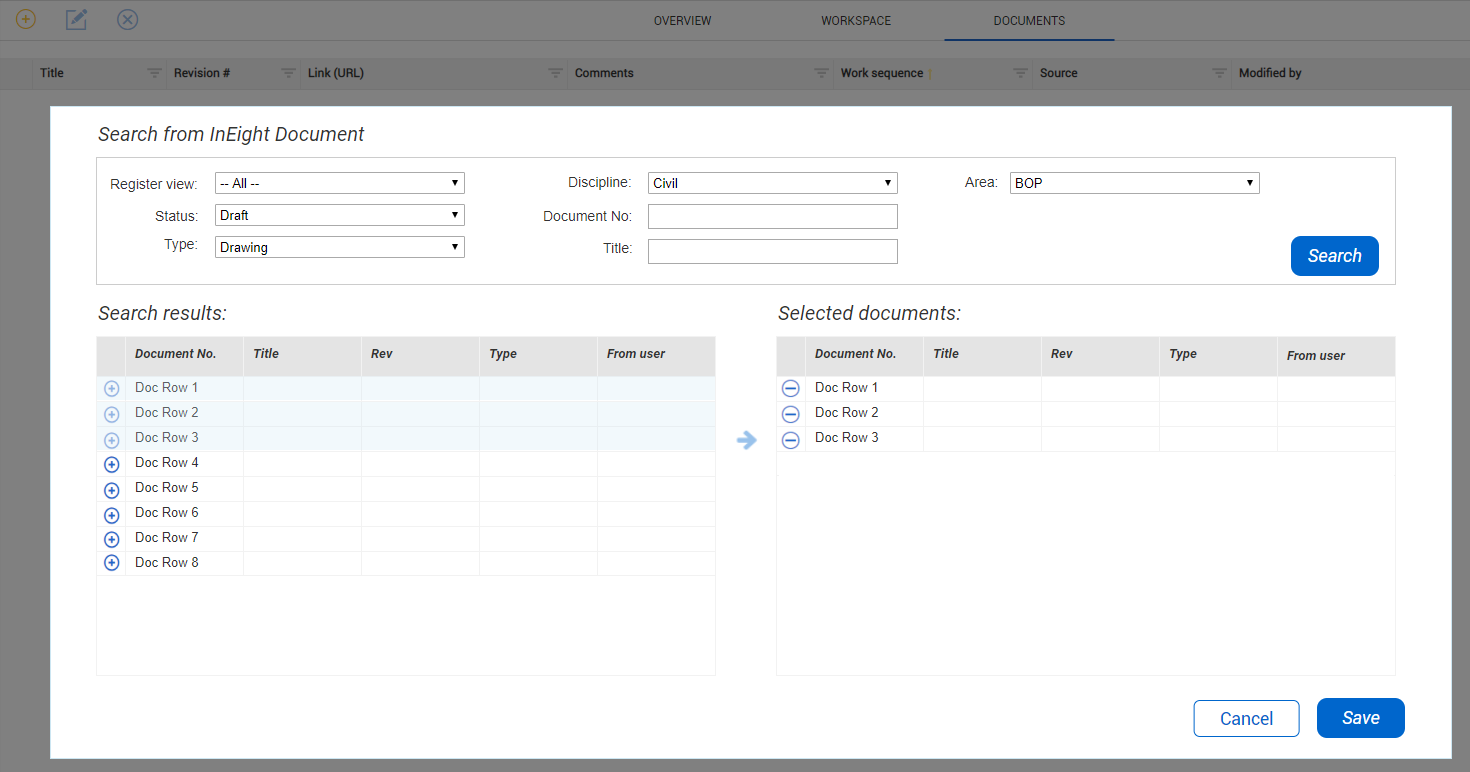Click Save to confirm selected documents
Image resolution: width=1470 pixels, height=772 pixels.
[1360, 718]
